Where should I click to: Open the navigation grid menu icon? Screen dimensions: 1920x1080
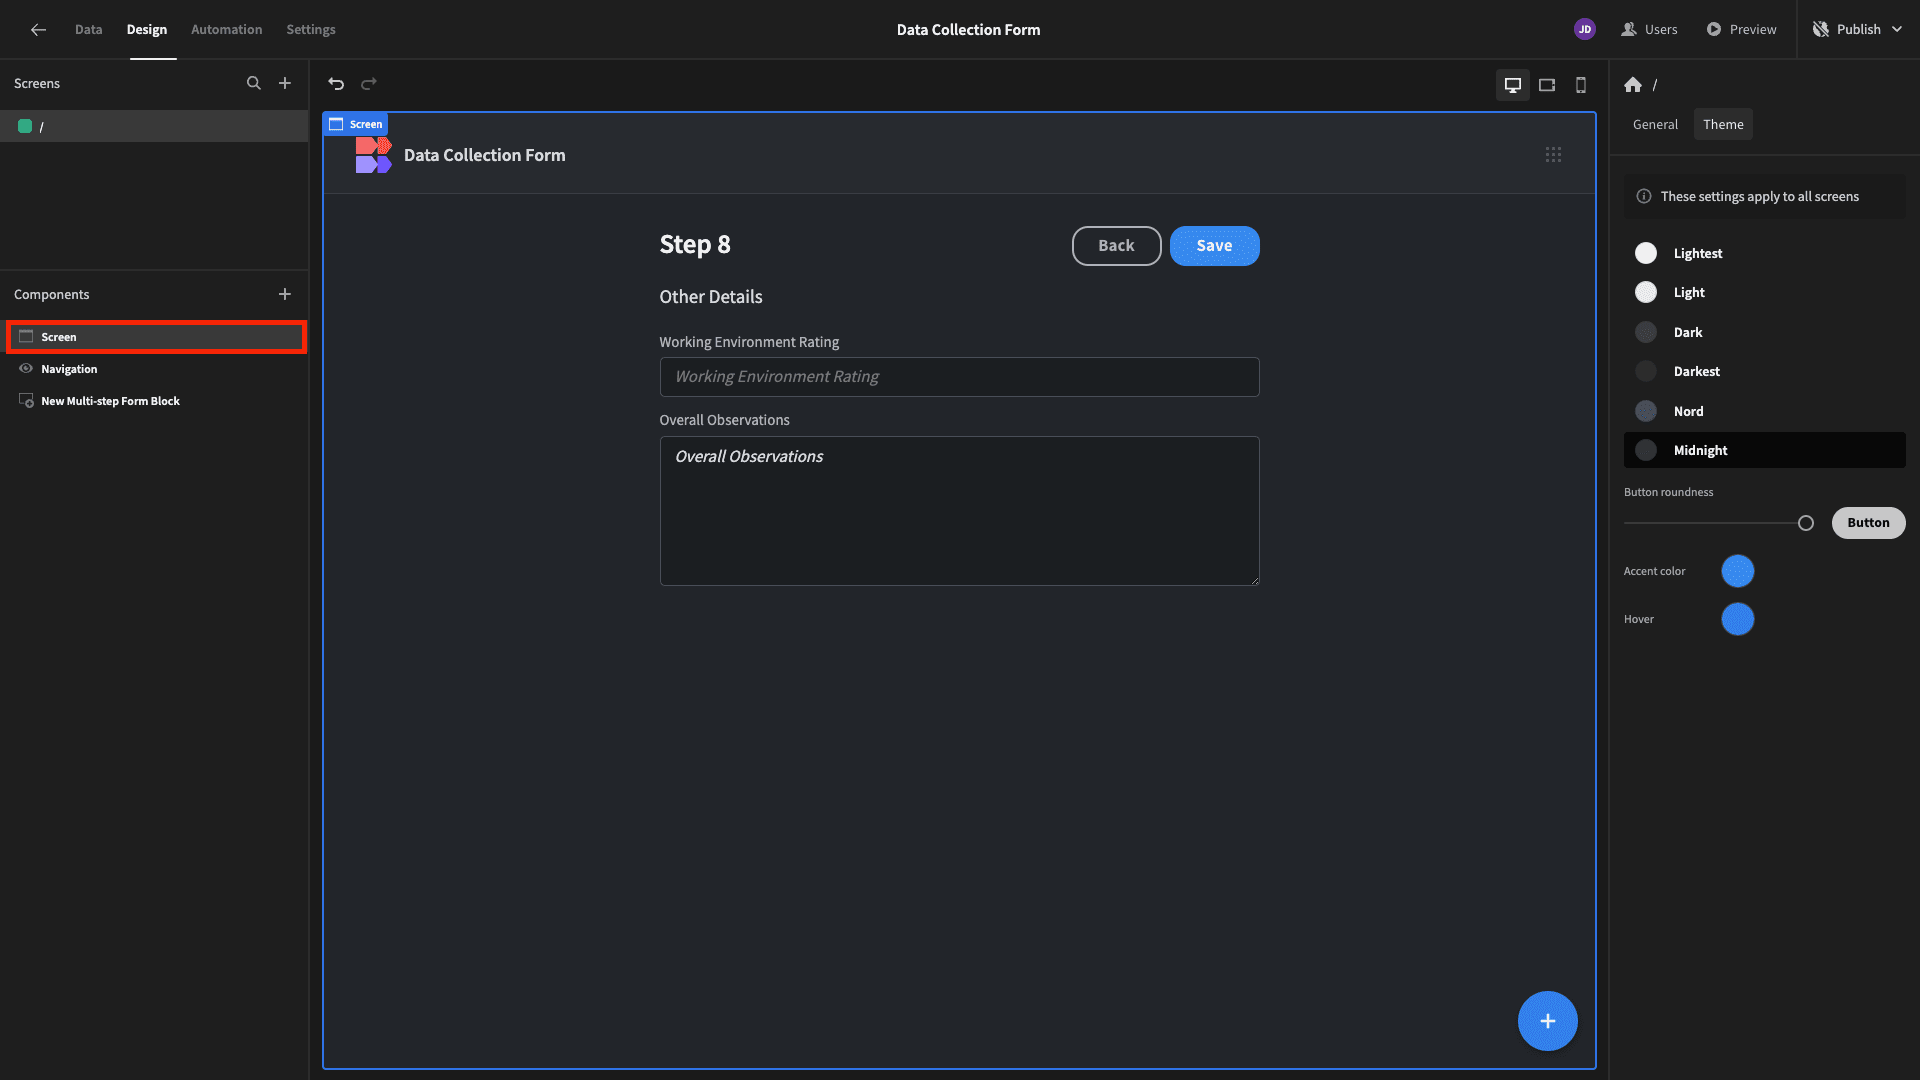point(1553,155)
